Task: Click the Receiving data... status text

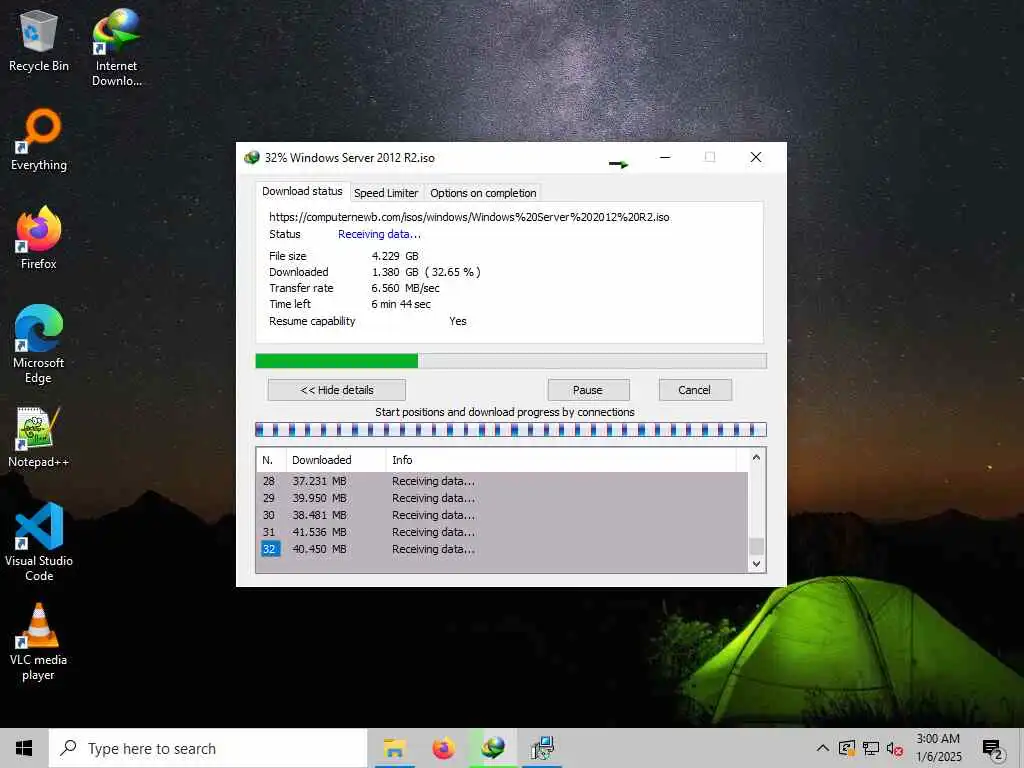Action: point(379,234)
